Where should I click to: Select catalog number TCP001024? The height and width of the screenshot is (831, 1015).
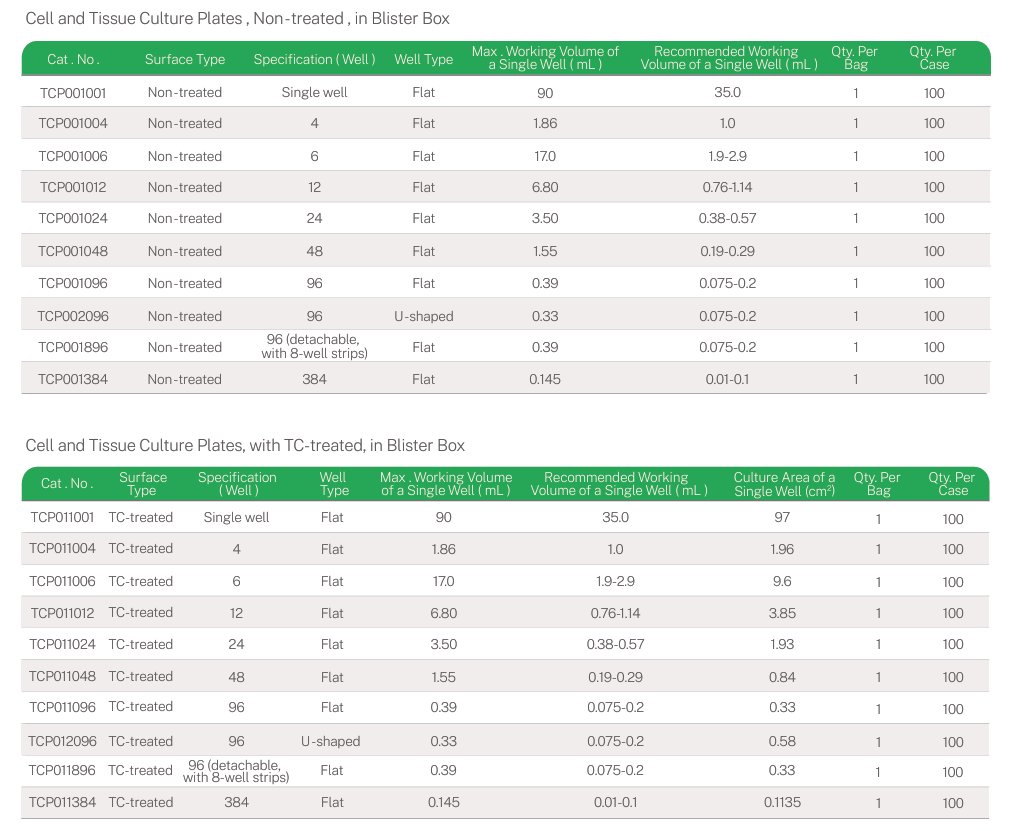(x=73, y=218)
